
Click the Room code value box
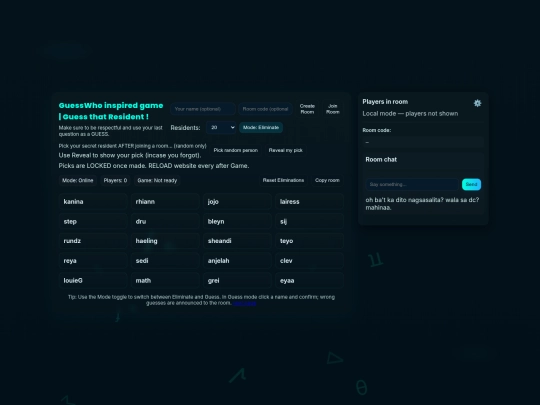[x=423, y=142]
